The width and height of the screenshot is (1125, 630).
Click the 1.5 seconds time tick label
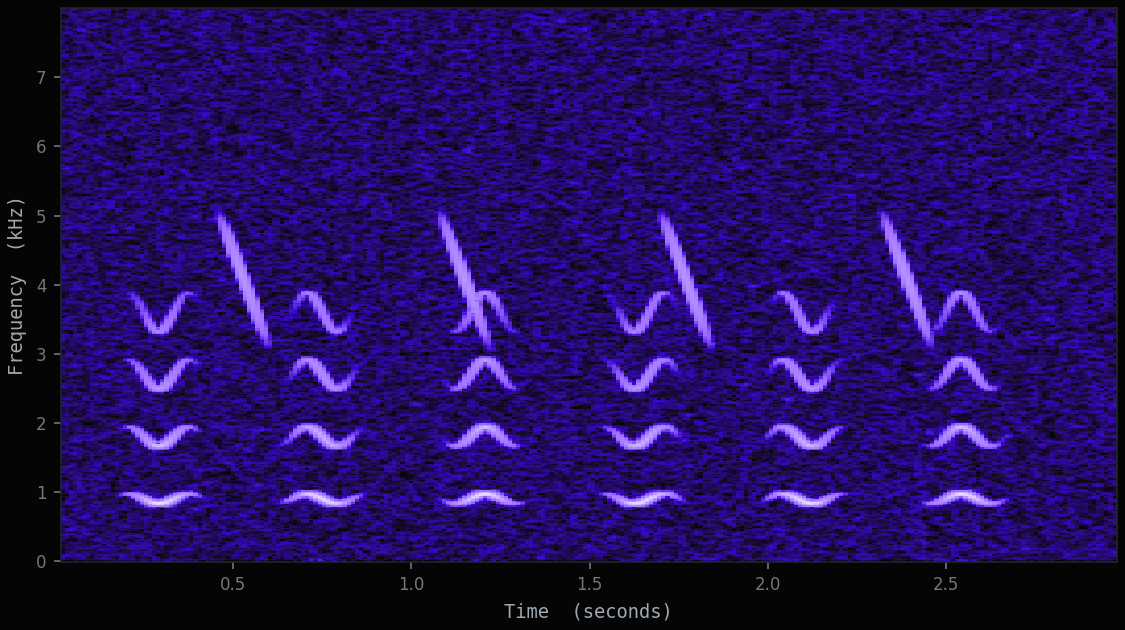(x=589, y=583)
